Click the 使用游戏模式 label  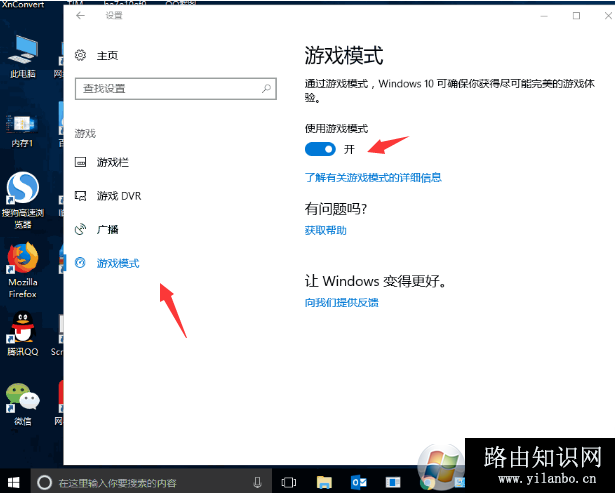click(336, 128)
